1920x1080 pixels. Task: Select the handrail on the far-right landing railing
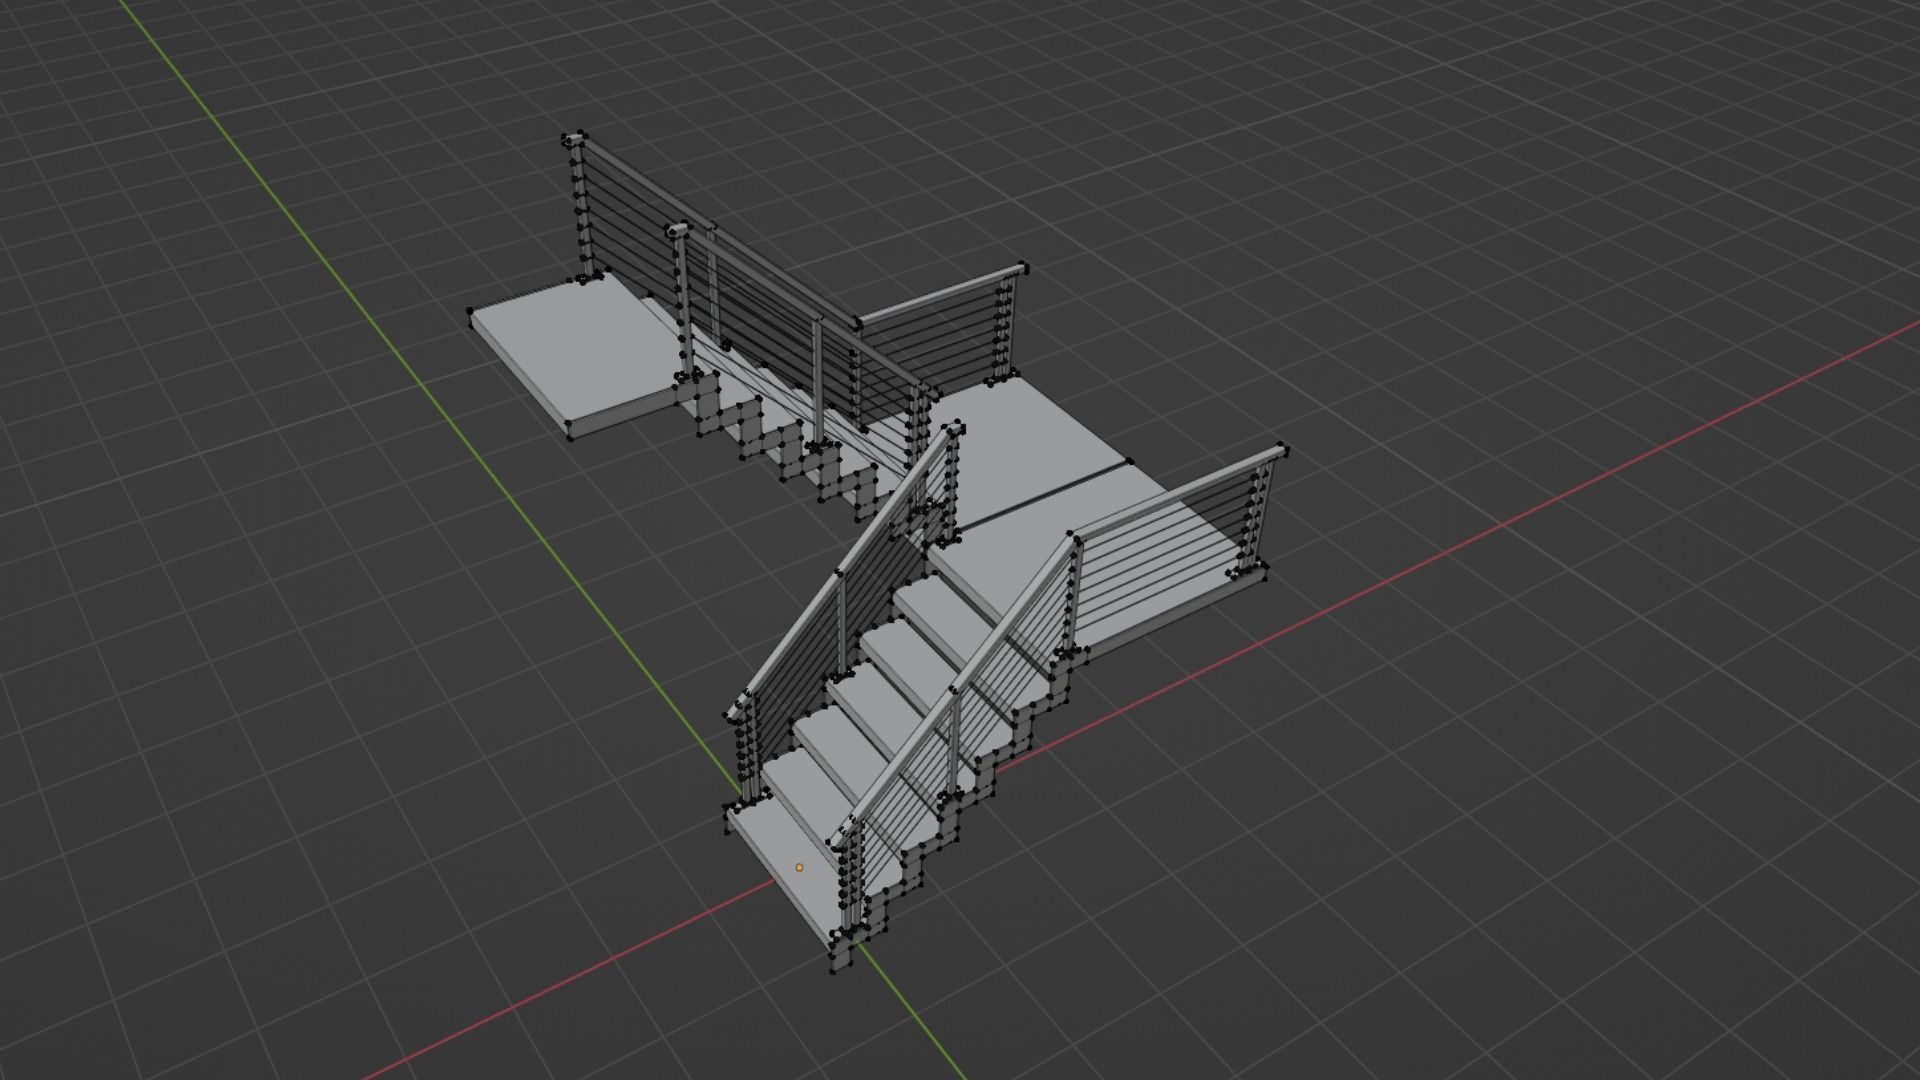(1180, 494)
